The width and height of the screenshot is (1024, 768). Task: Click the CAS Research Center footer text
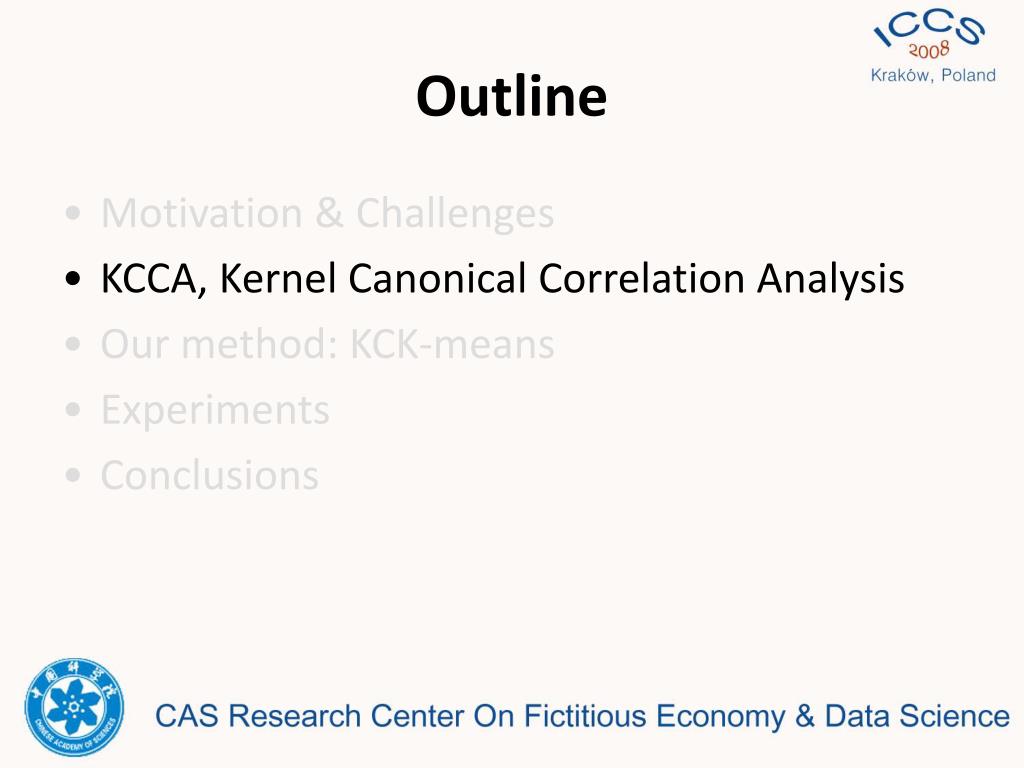click(x=582, y=716)
